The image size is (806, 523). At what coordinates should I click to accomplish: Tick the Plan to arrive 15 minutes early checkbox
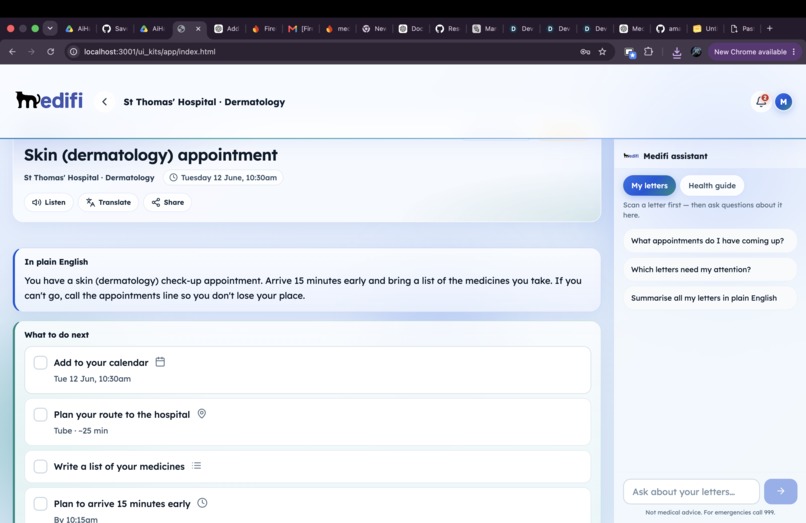(x=41, y=503)
